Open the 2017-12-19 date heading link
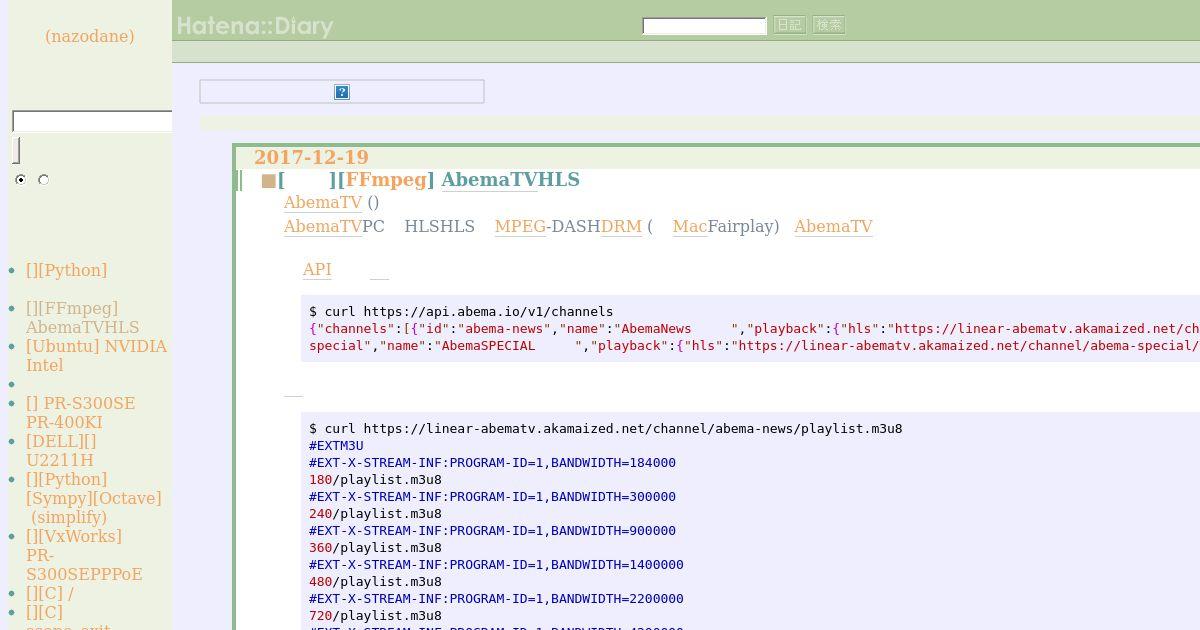Image resolution: width=1200 pixels, height=630 pixels. point(311,157)
